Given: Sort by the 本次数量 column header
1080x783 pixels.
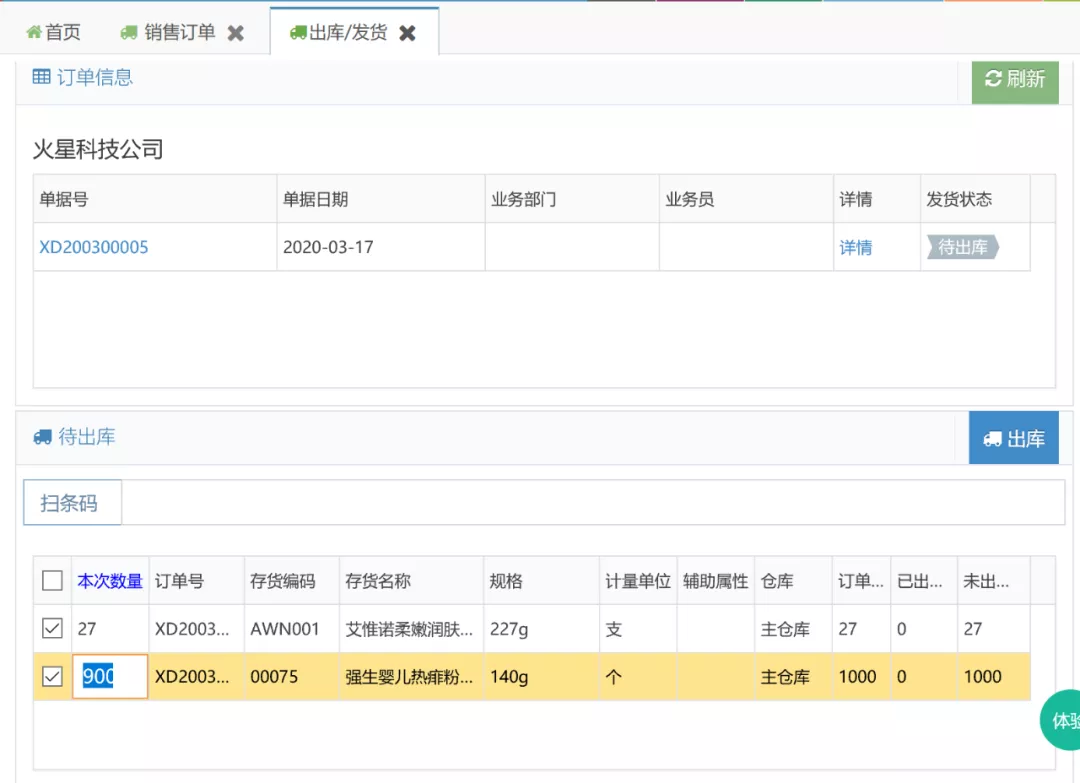Looking at the screenshot, I should coord(110,581).
